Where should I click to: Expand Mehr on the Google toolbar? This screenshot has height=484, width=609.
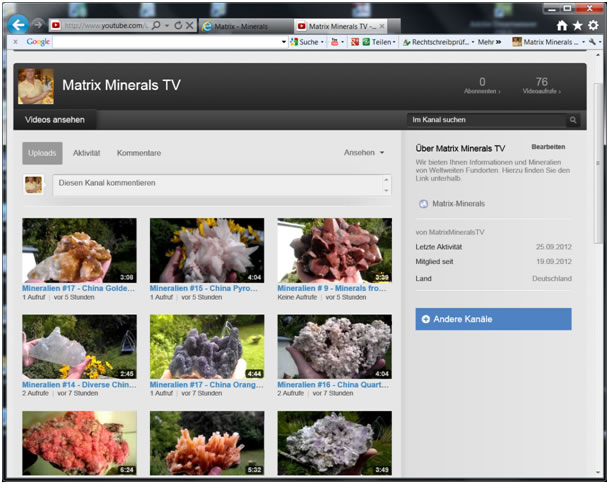[489, 42]
